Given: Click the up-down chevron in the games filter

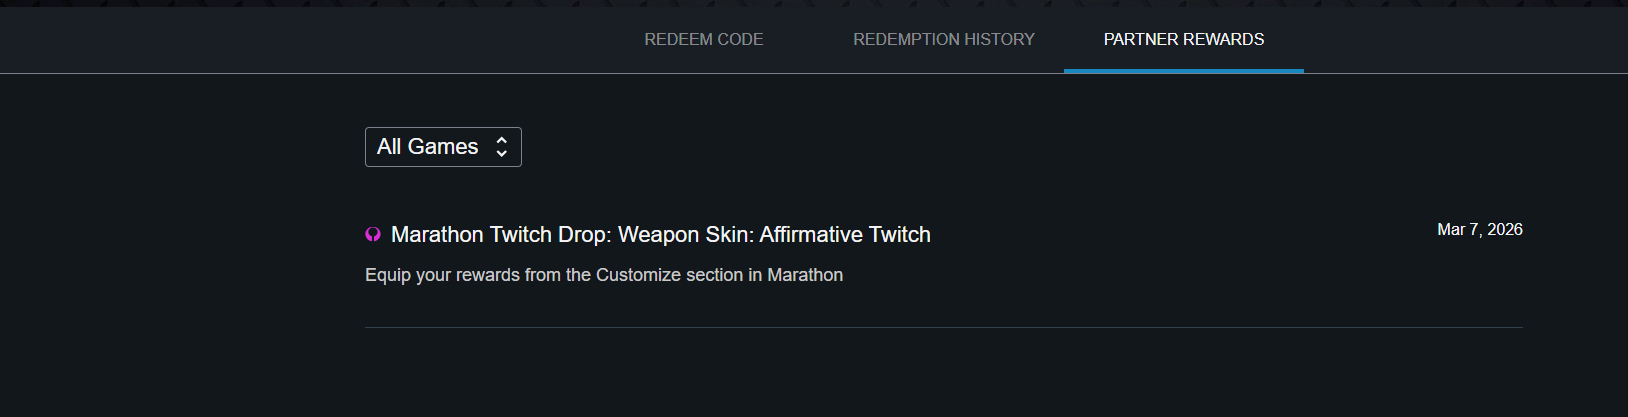Looking at the screenshot, I should point(502,147).
